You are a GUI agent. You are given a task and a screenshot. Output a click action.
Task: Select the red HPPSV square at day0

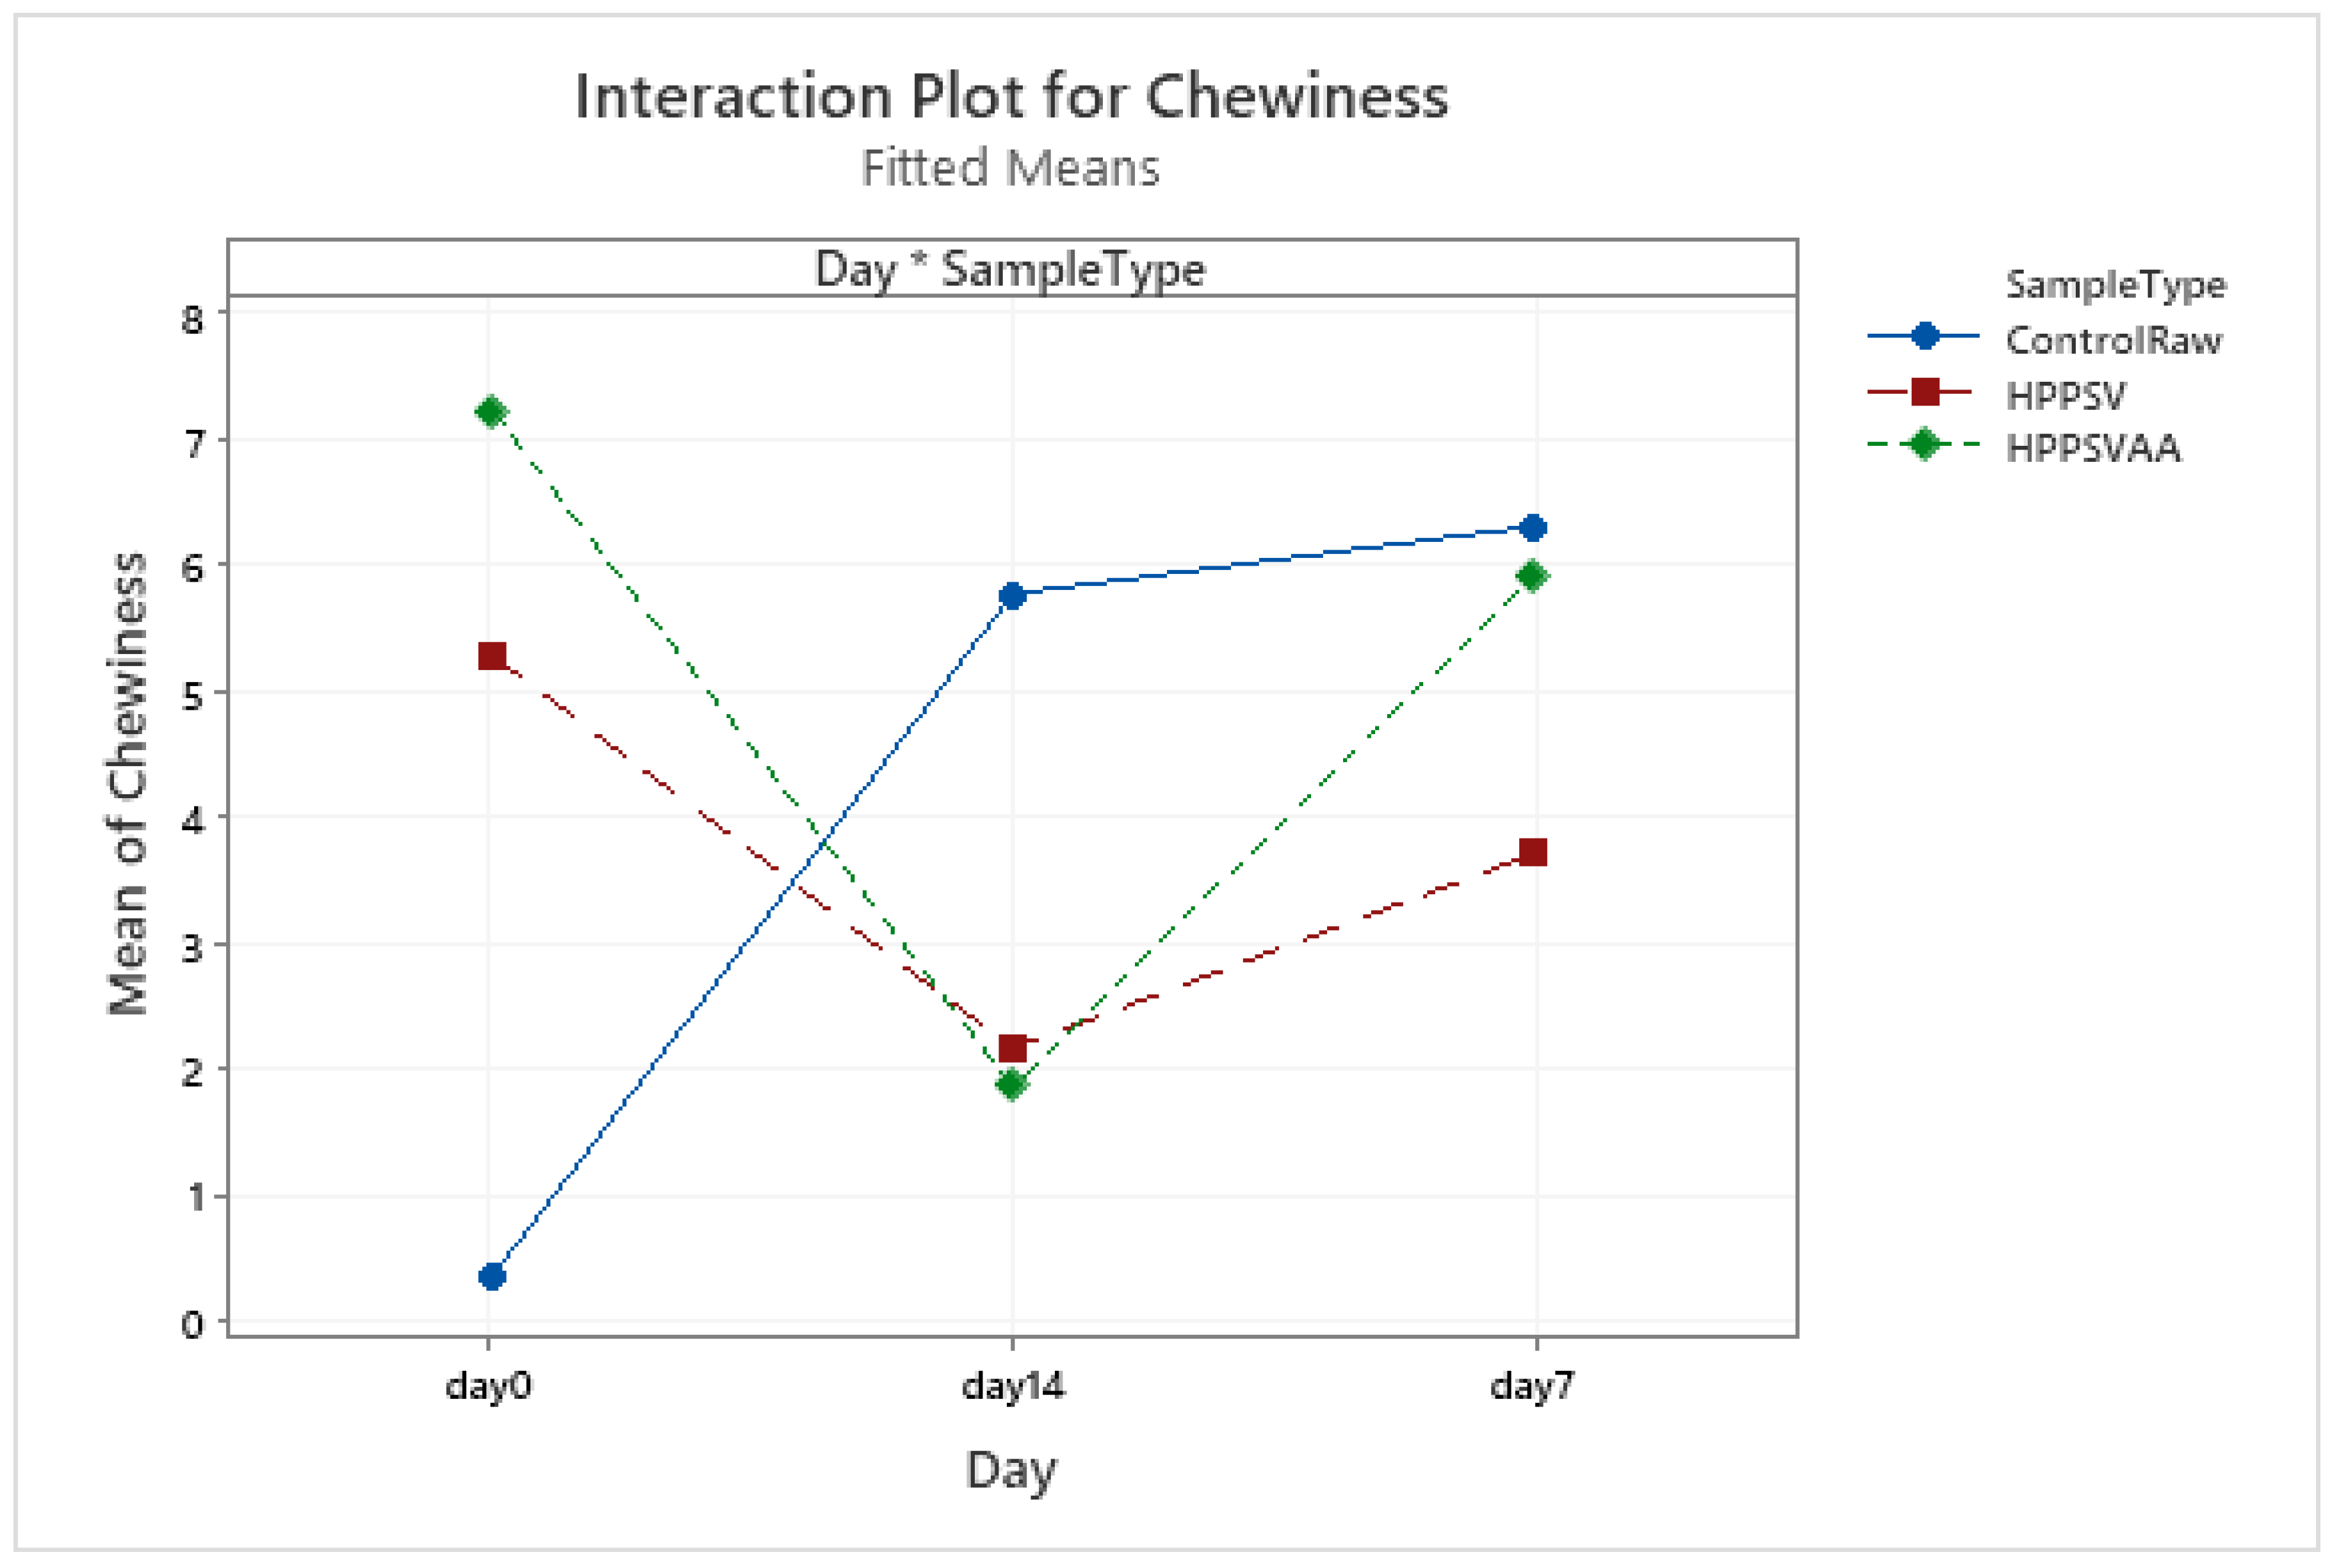(491, 656)
